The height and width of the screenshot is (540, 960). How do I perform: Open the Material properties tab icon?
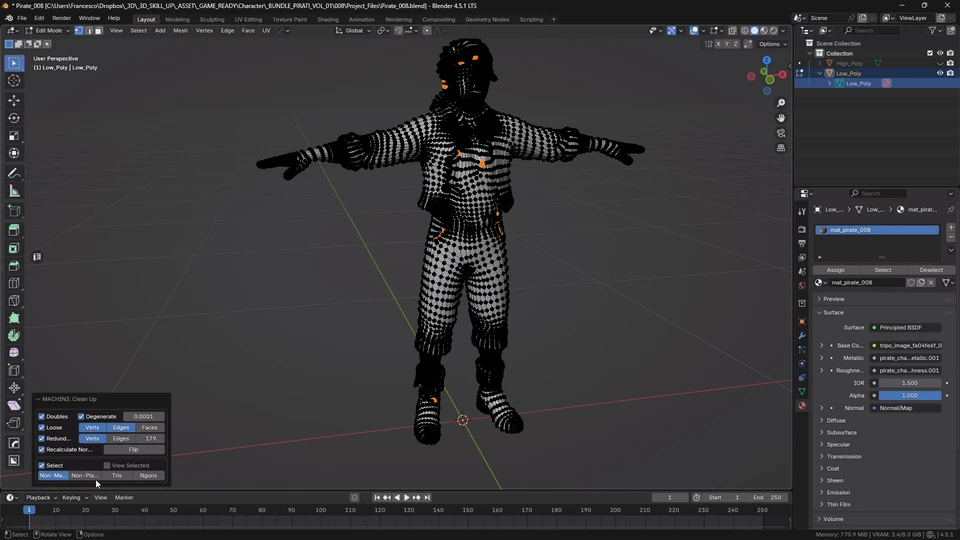point(802,406)
